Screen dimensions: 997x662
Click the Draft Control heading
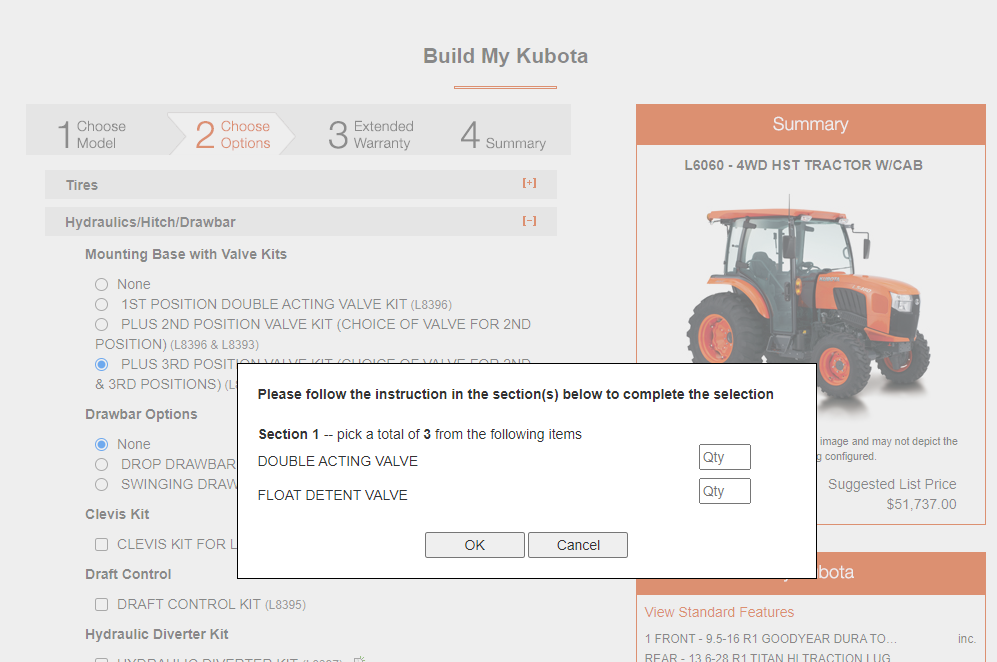[128, 574]
